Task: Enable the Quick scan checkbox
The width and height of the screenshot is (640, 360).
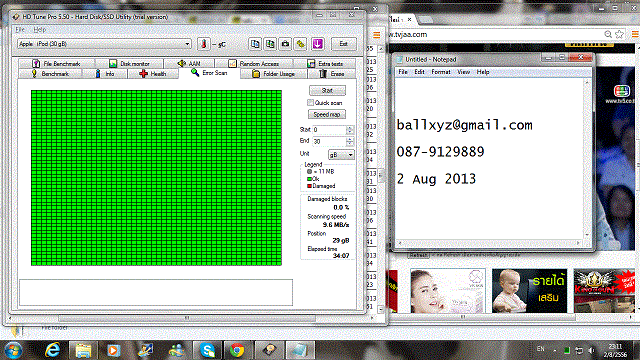Action: [310, 102]
